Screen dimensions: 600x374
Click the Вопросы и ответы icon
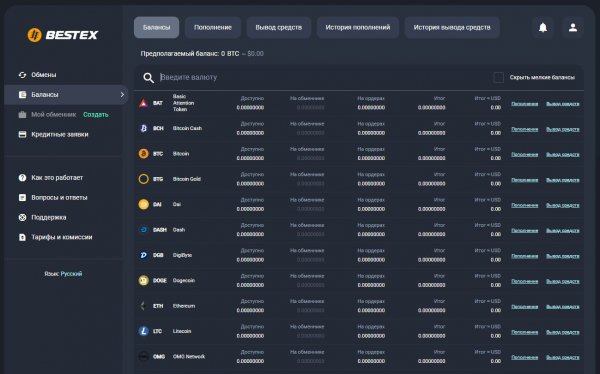pyautogui.click(x=23, y=198)
